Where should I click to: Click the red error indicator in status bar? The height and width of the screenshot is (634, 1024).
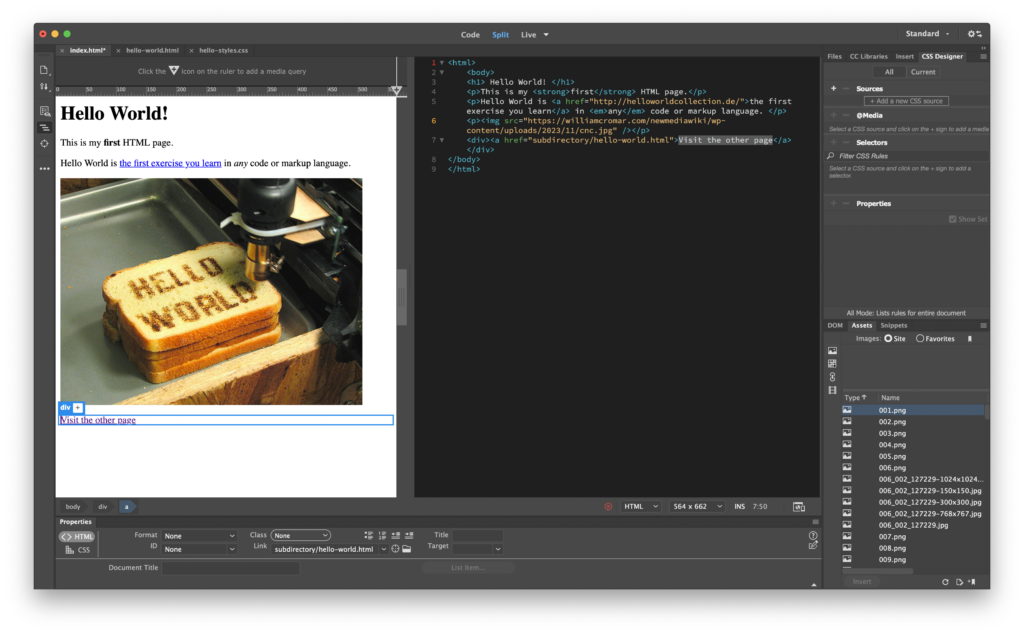point(608,507)
